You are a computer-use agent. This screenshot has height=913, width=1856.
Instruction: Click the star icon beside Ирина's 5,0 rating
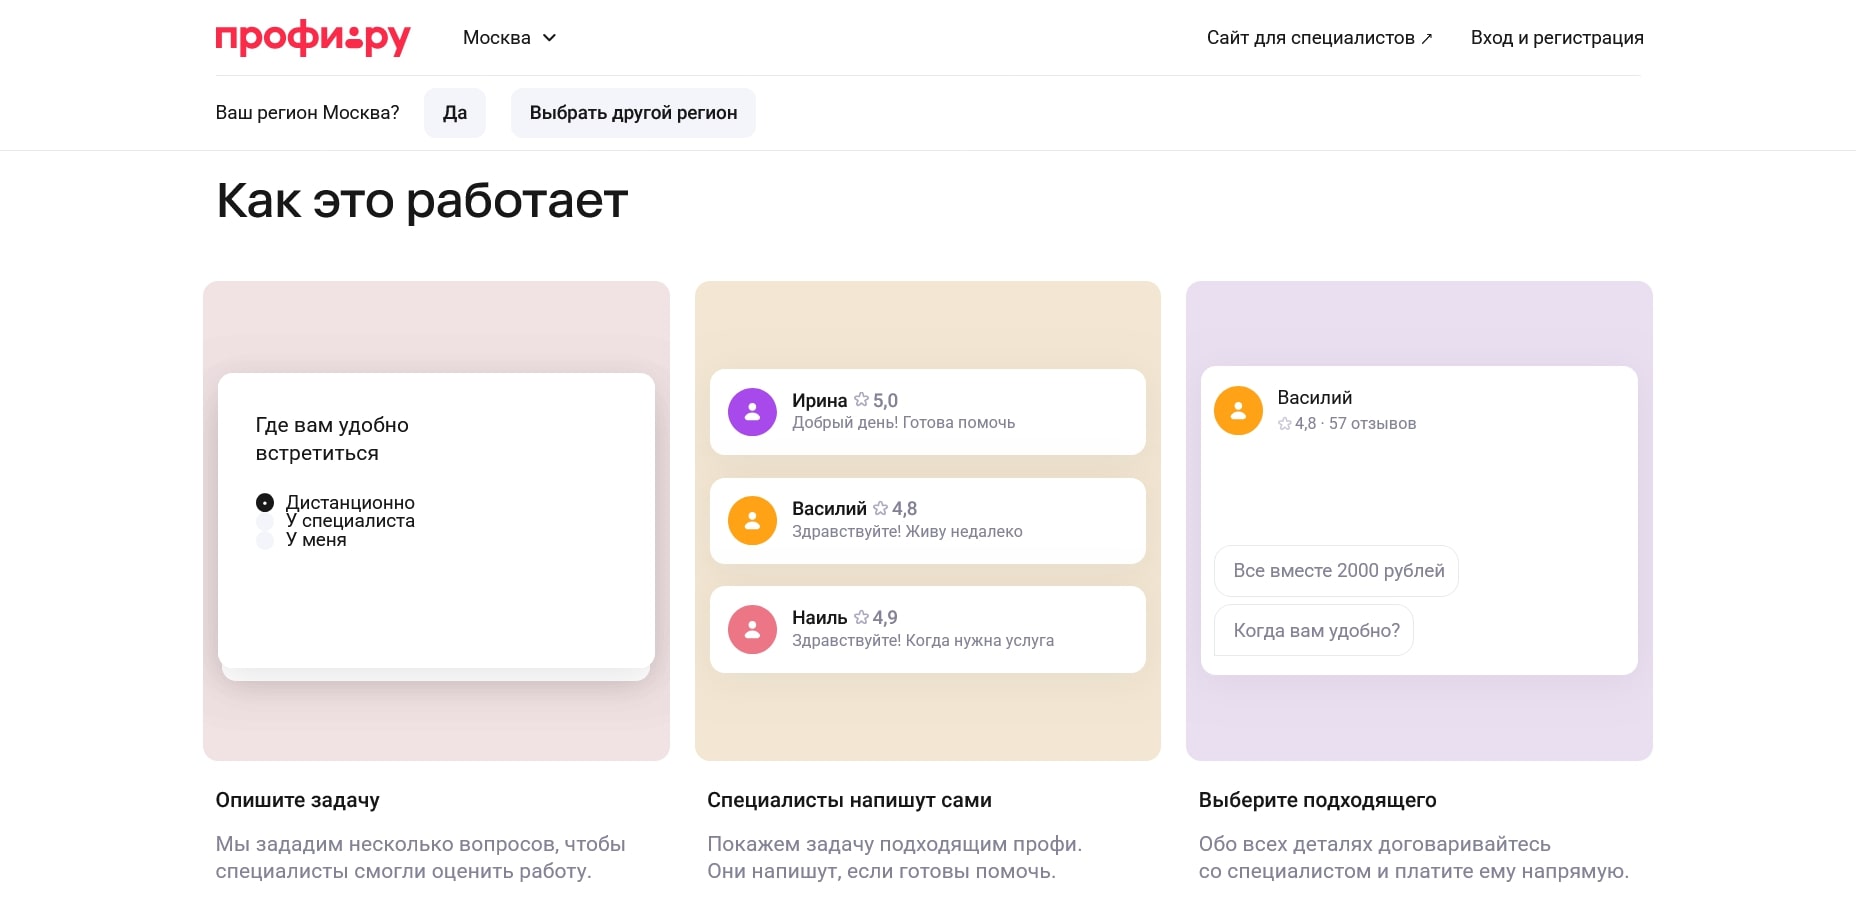click(x=860, y=399)
